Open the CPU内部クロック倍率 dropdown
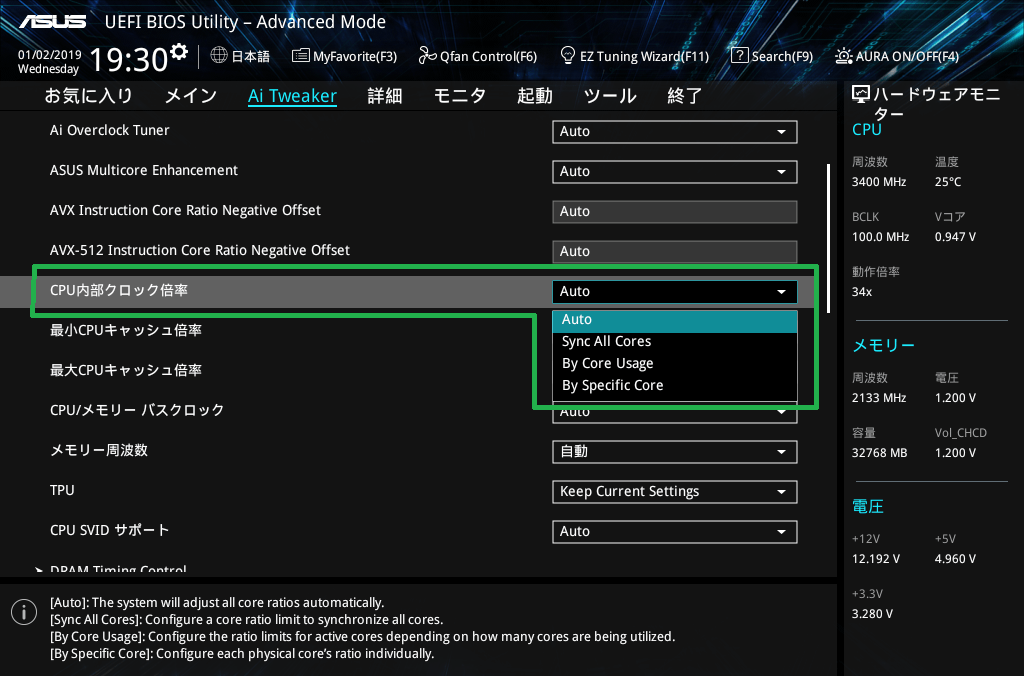The height and width of the screenshot is (676, 1024). (675, 291)
